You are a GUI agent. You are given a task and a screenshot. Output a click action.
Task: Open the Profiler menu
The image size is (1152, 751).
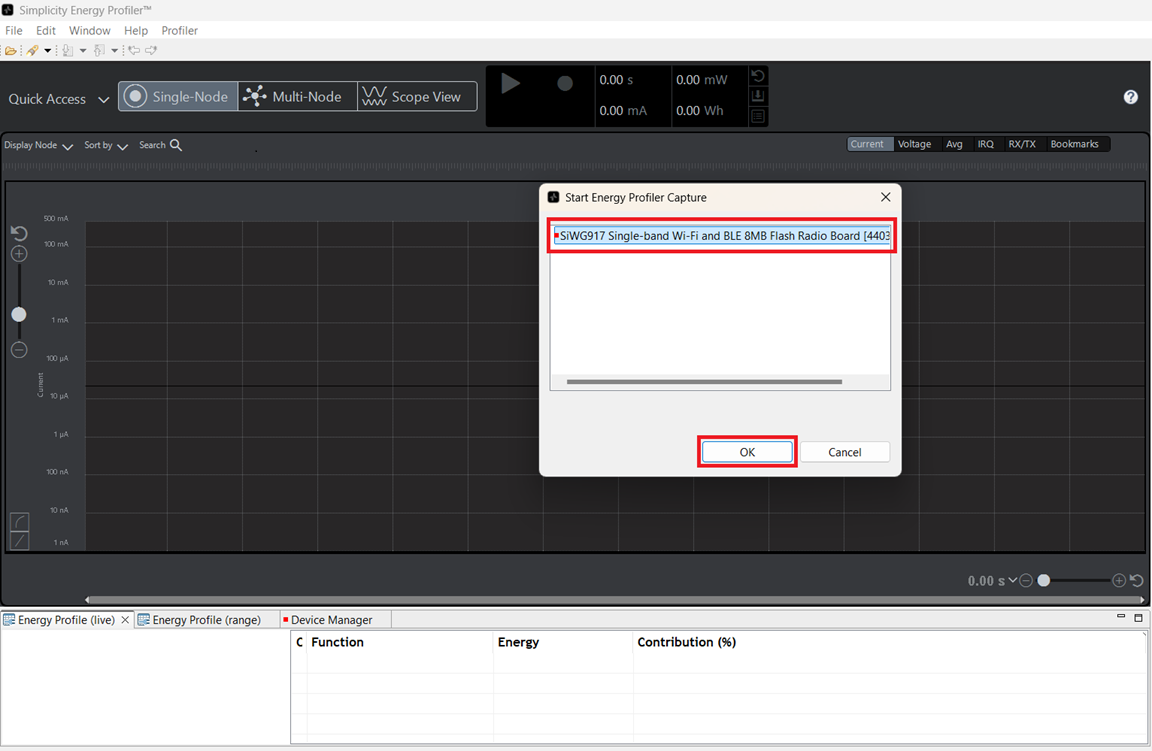click(x=179, y=30)
